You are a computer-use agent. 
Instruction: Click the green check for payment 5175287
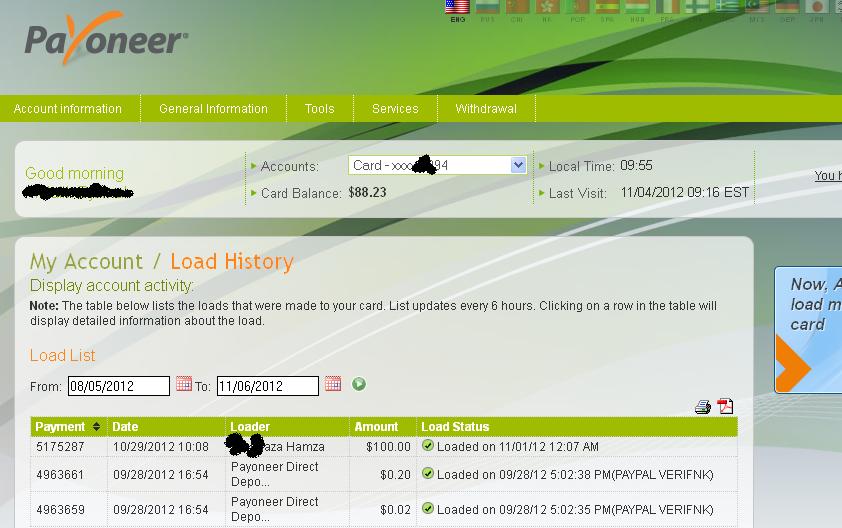tap(427, 445)
